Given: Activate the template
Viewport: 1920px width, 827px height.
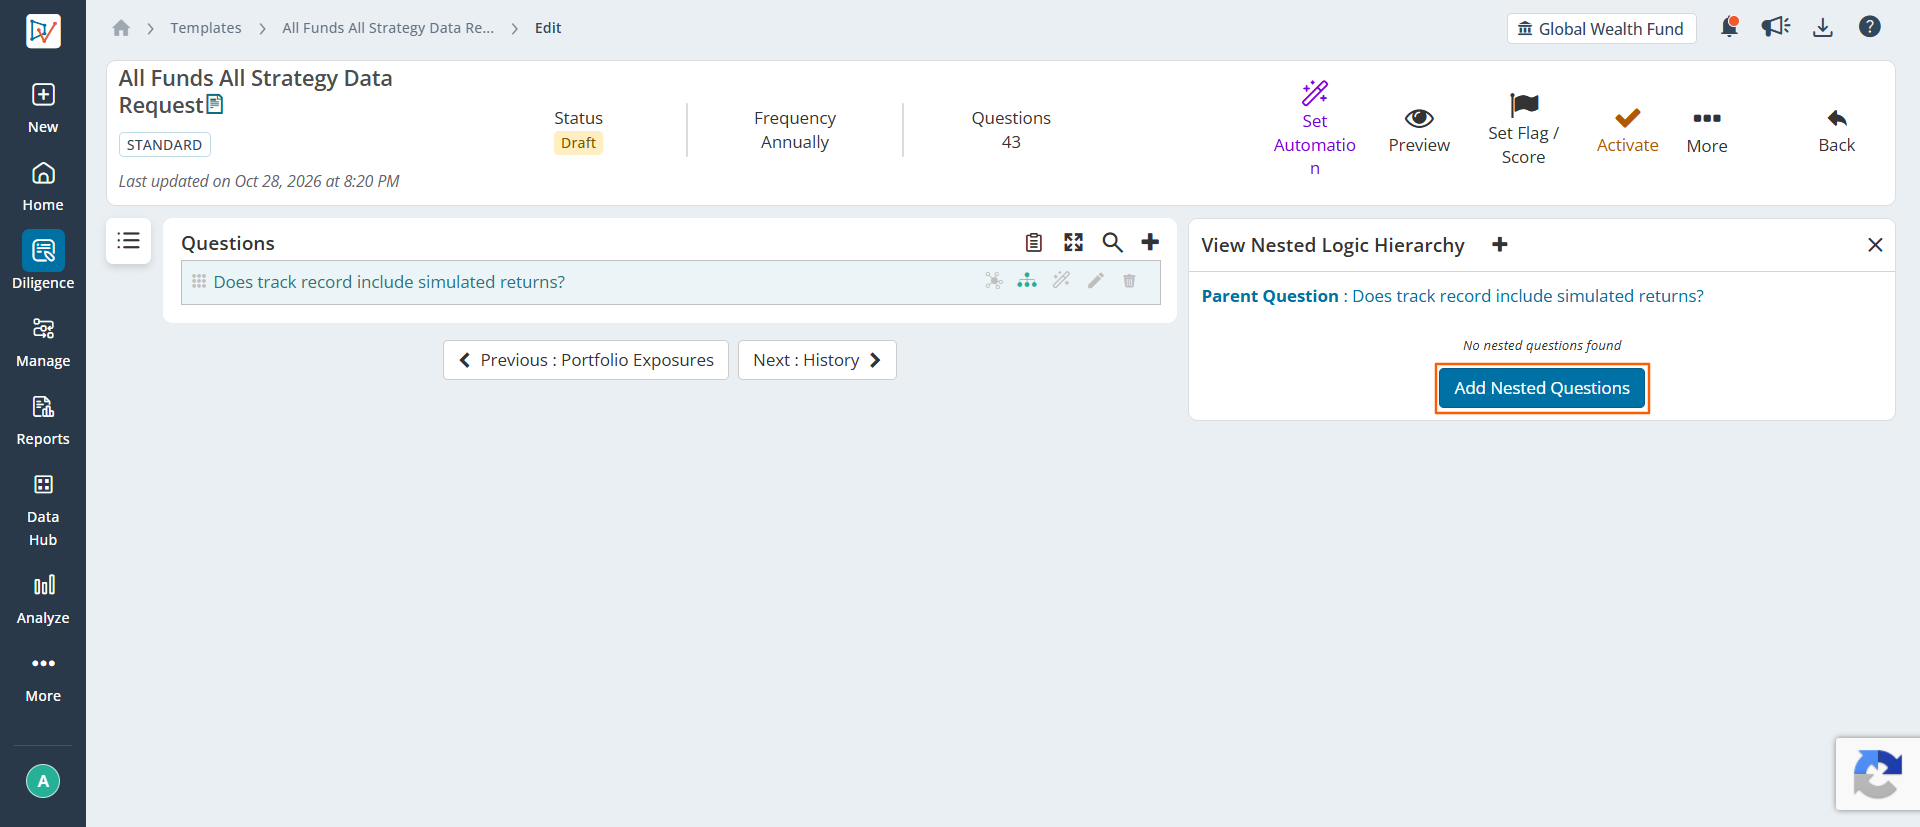Looking at the screenshot, I should [1628, 131].
